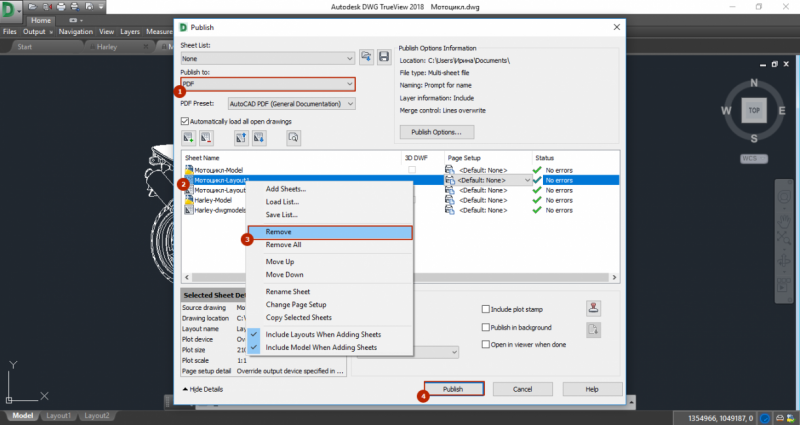800x425 pixels.
Task: Click the Plot printer icon in quick access toolbar
Action: (61, 7)
